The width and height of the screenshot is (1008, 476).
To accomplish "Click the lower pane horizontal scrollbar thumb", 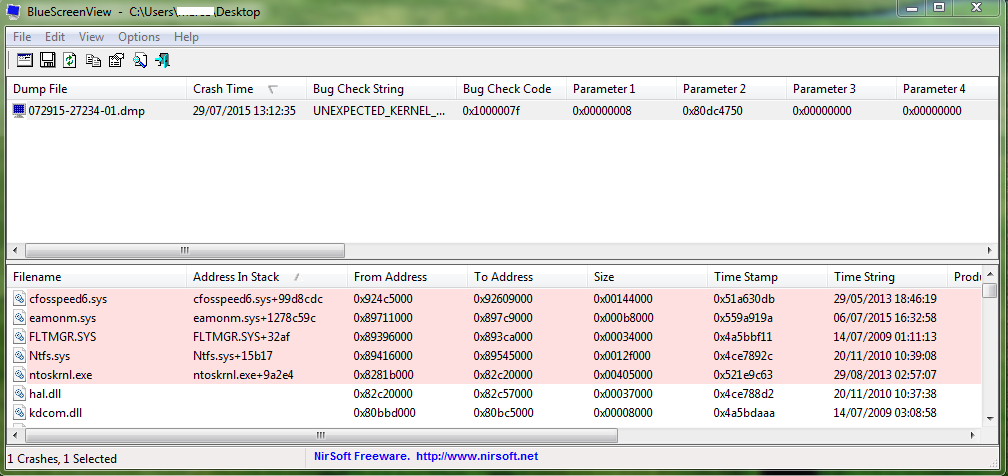I will coord(321,435).
